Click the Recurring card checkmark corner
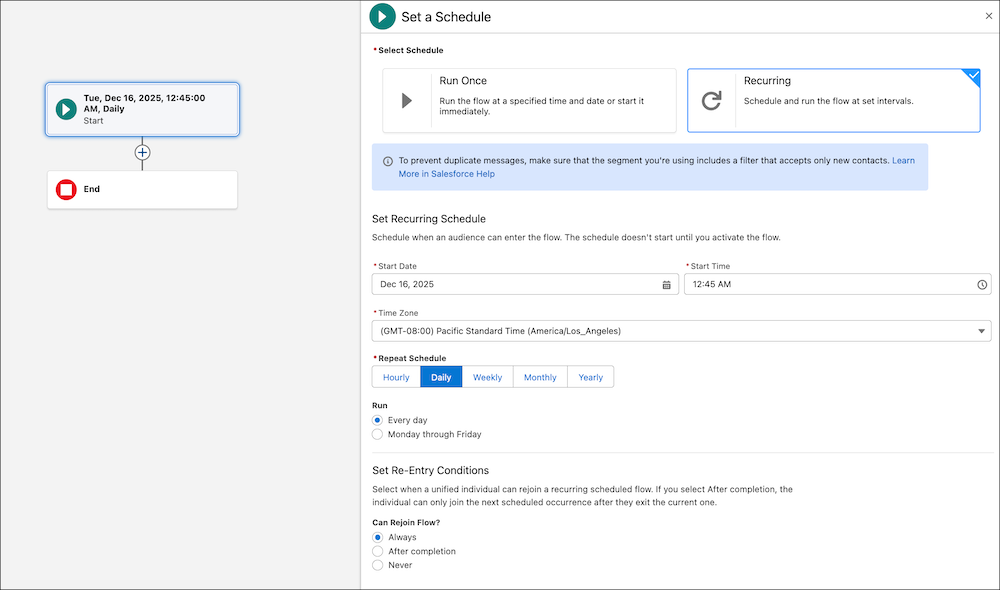This screenshot has height=590, width=1000. [x=973, y=76]
